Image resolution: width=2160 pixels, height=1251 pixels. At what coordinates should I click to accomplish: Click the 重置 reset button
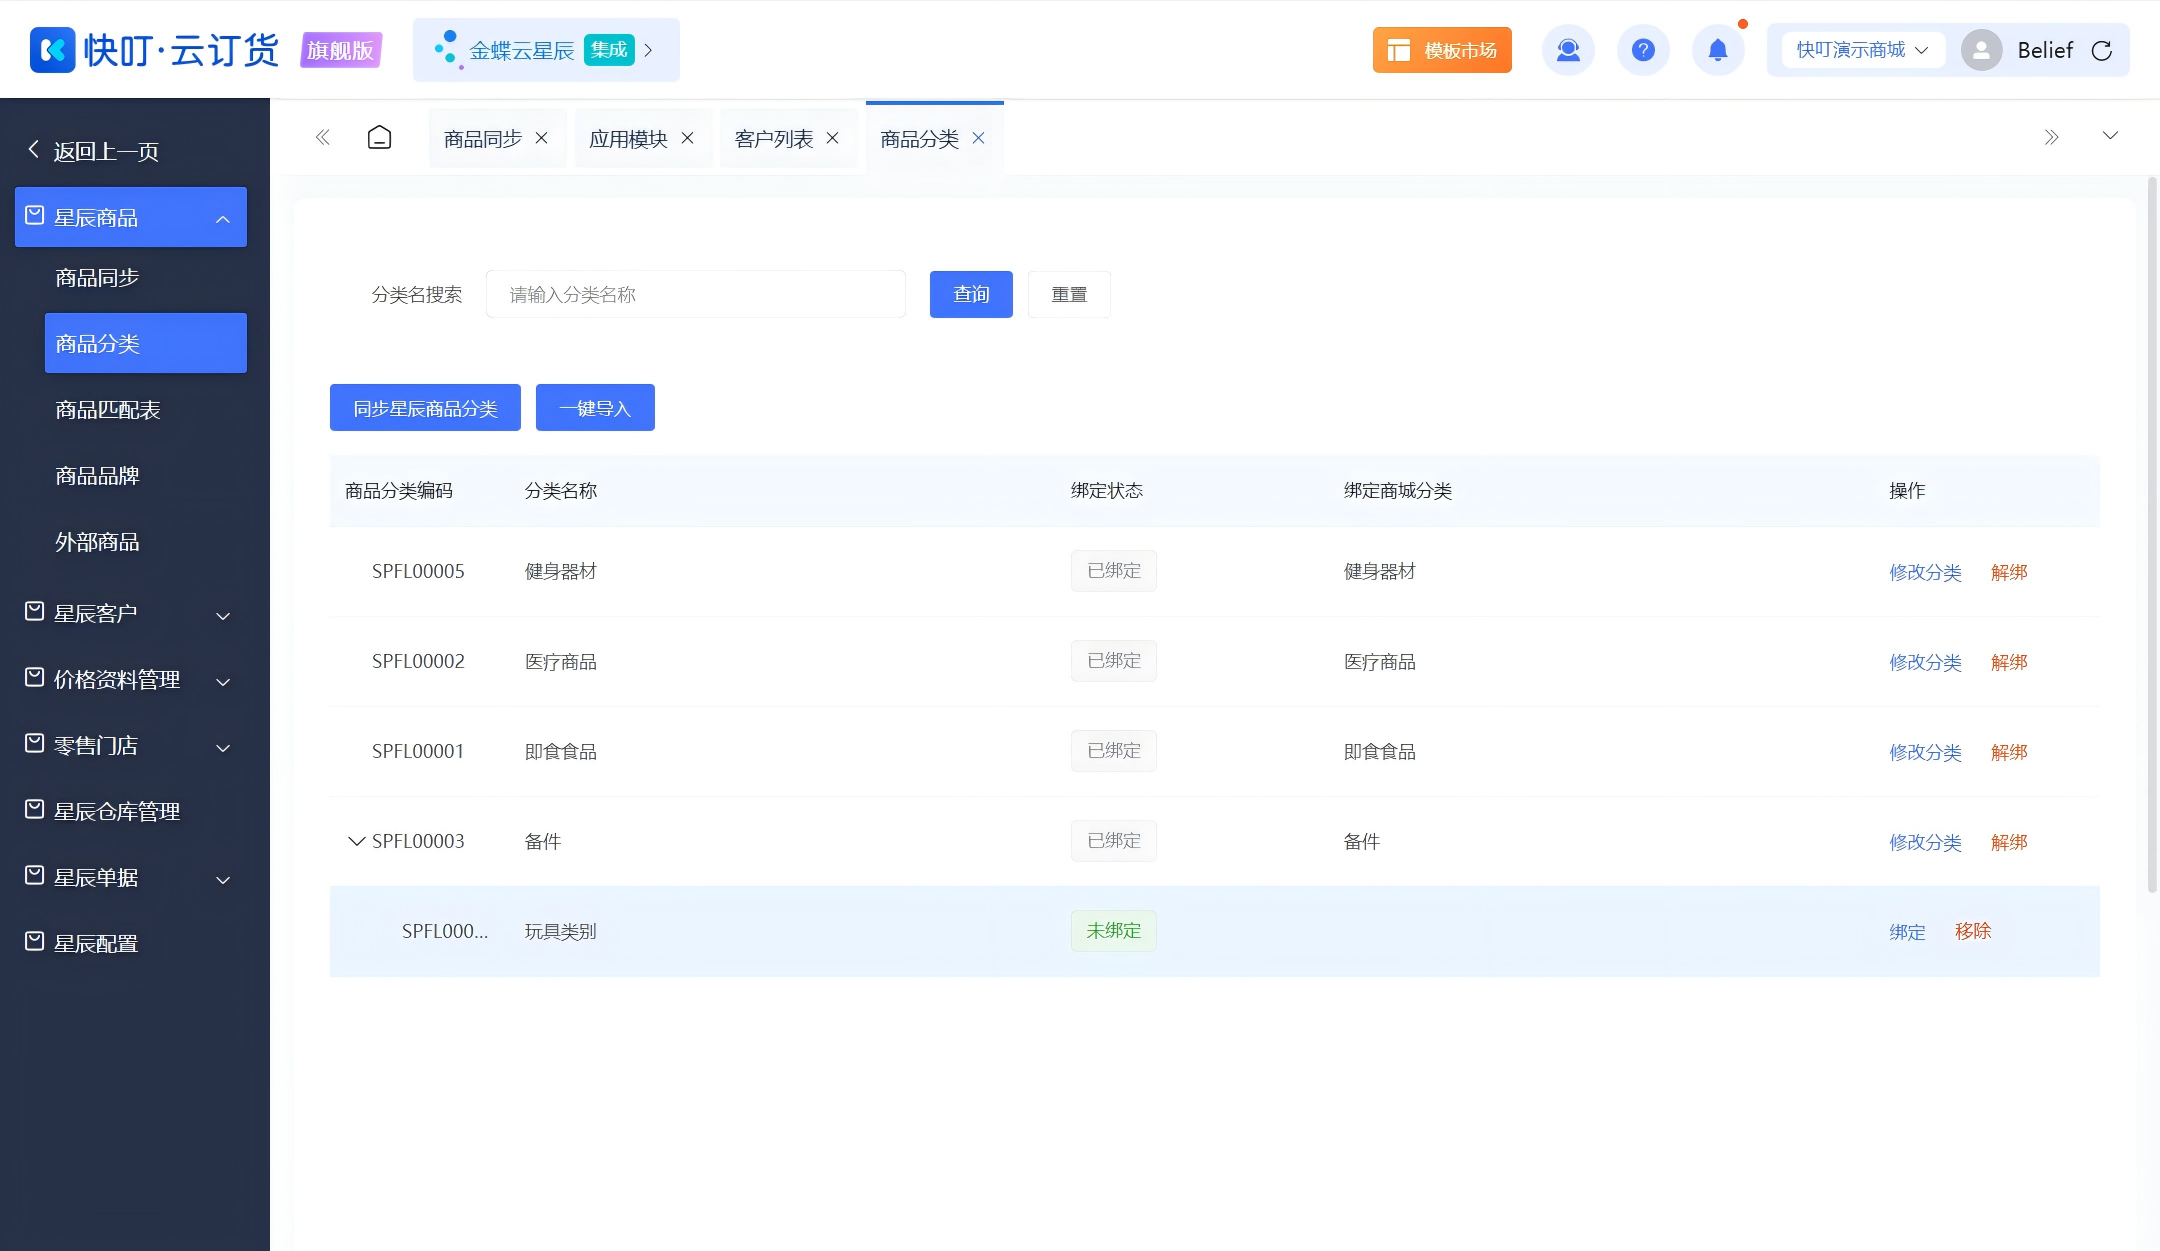(1069, 294)
